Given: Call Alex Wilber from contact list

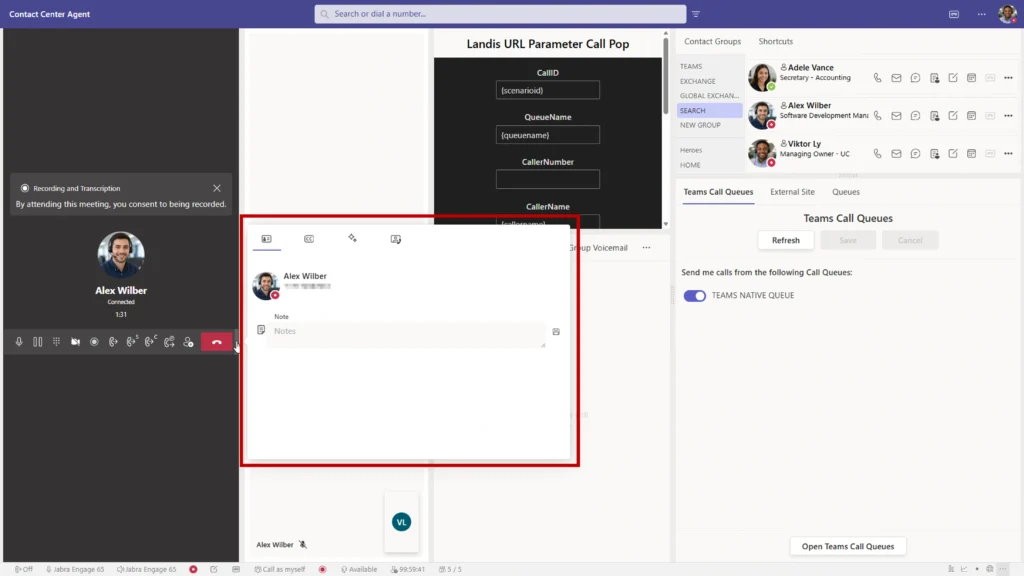Looking at the screenshot, I should pos(877,116).
